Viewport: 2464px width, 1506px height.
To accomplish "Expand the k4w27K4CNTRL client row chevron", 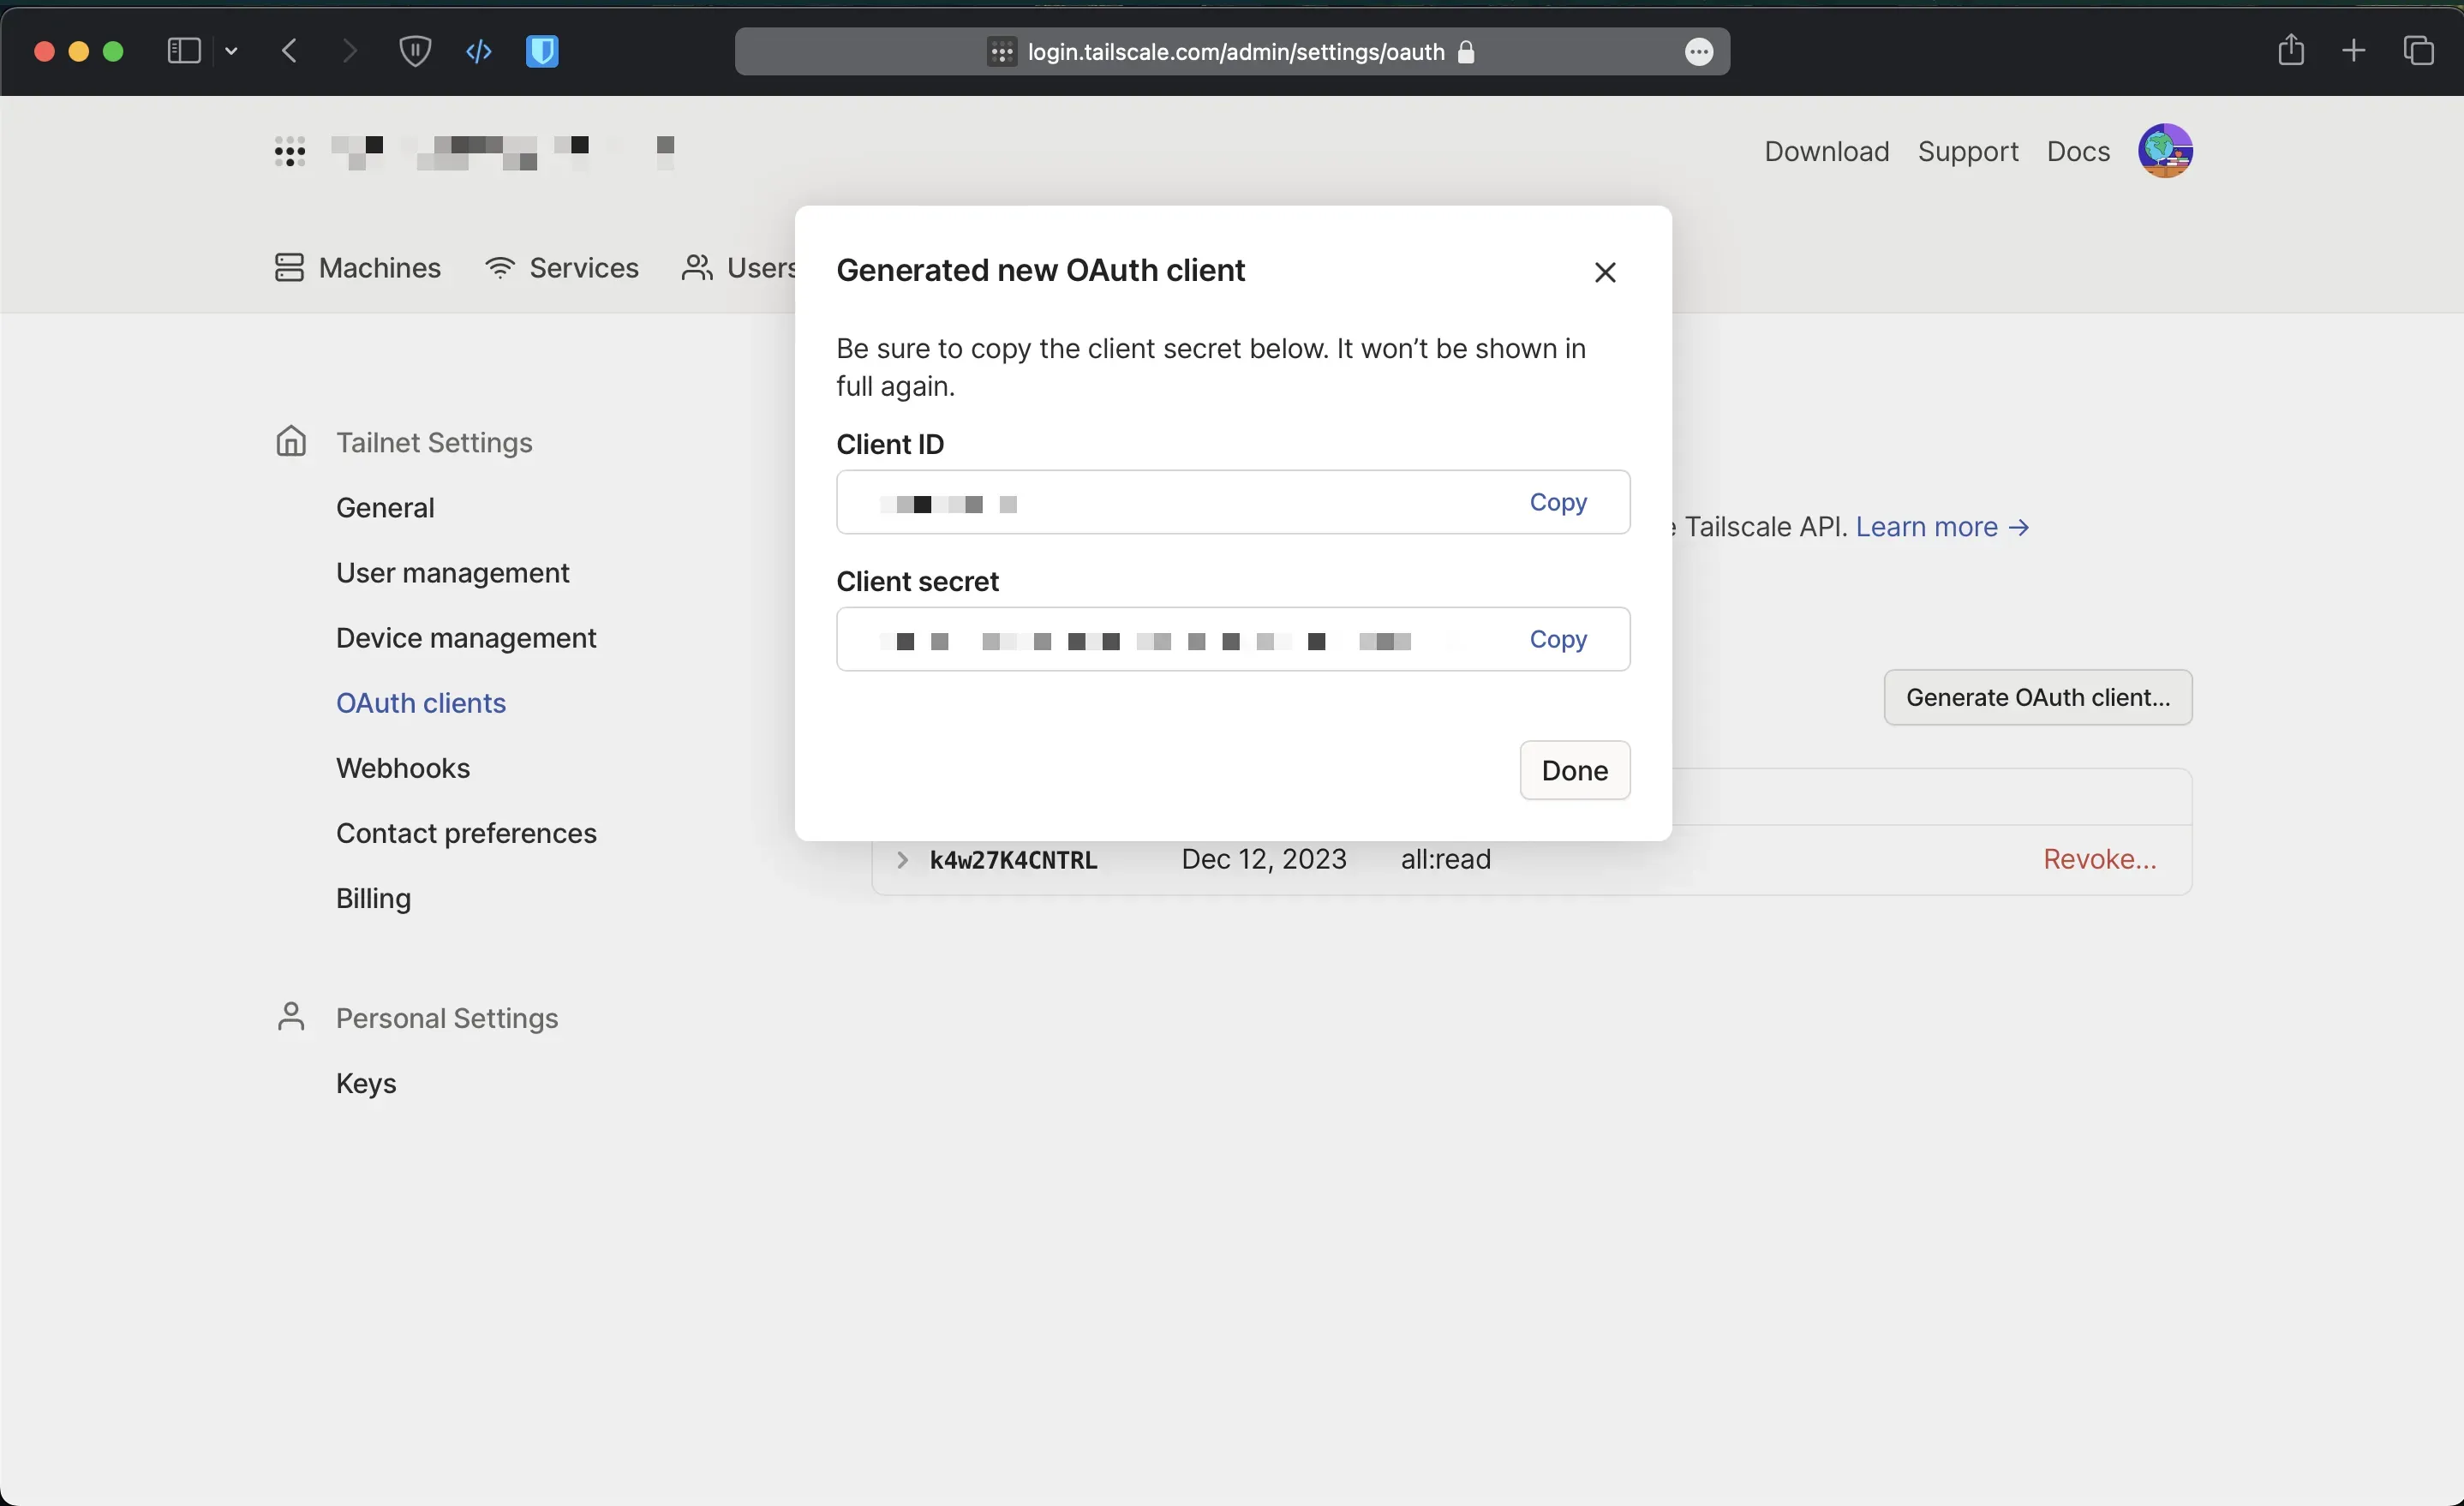I will tap(902, 860).
